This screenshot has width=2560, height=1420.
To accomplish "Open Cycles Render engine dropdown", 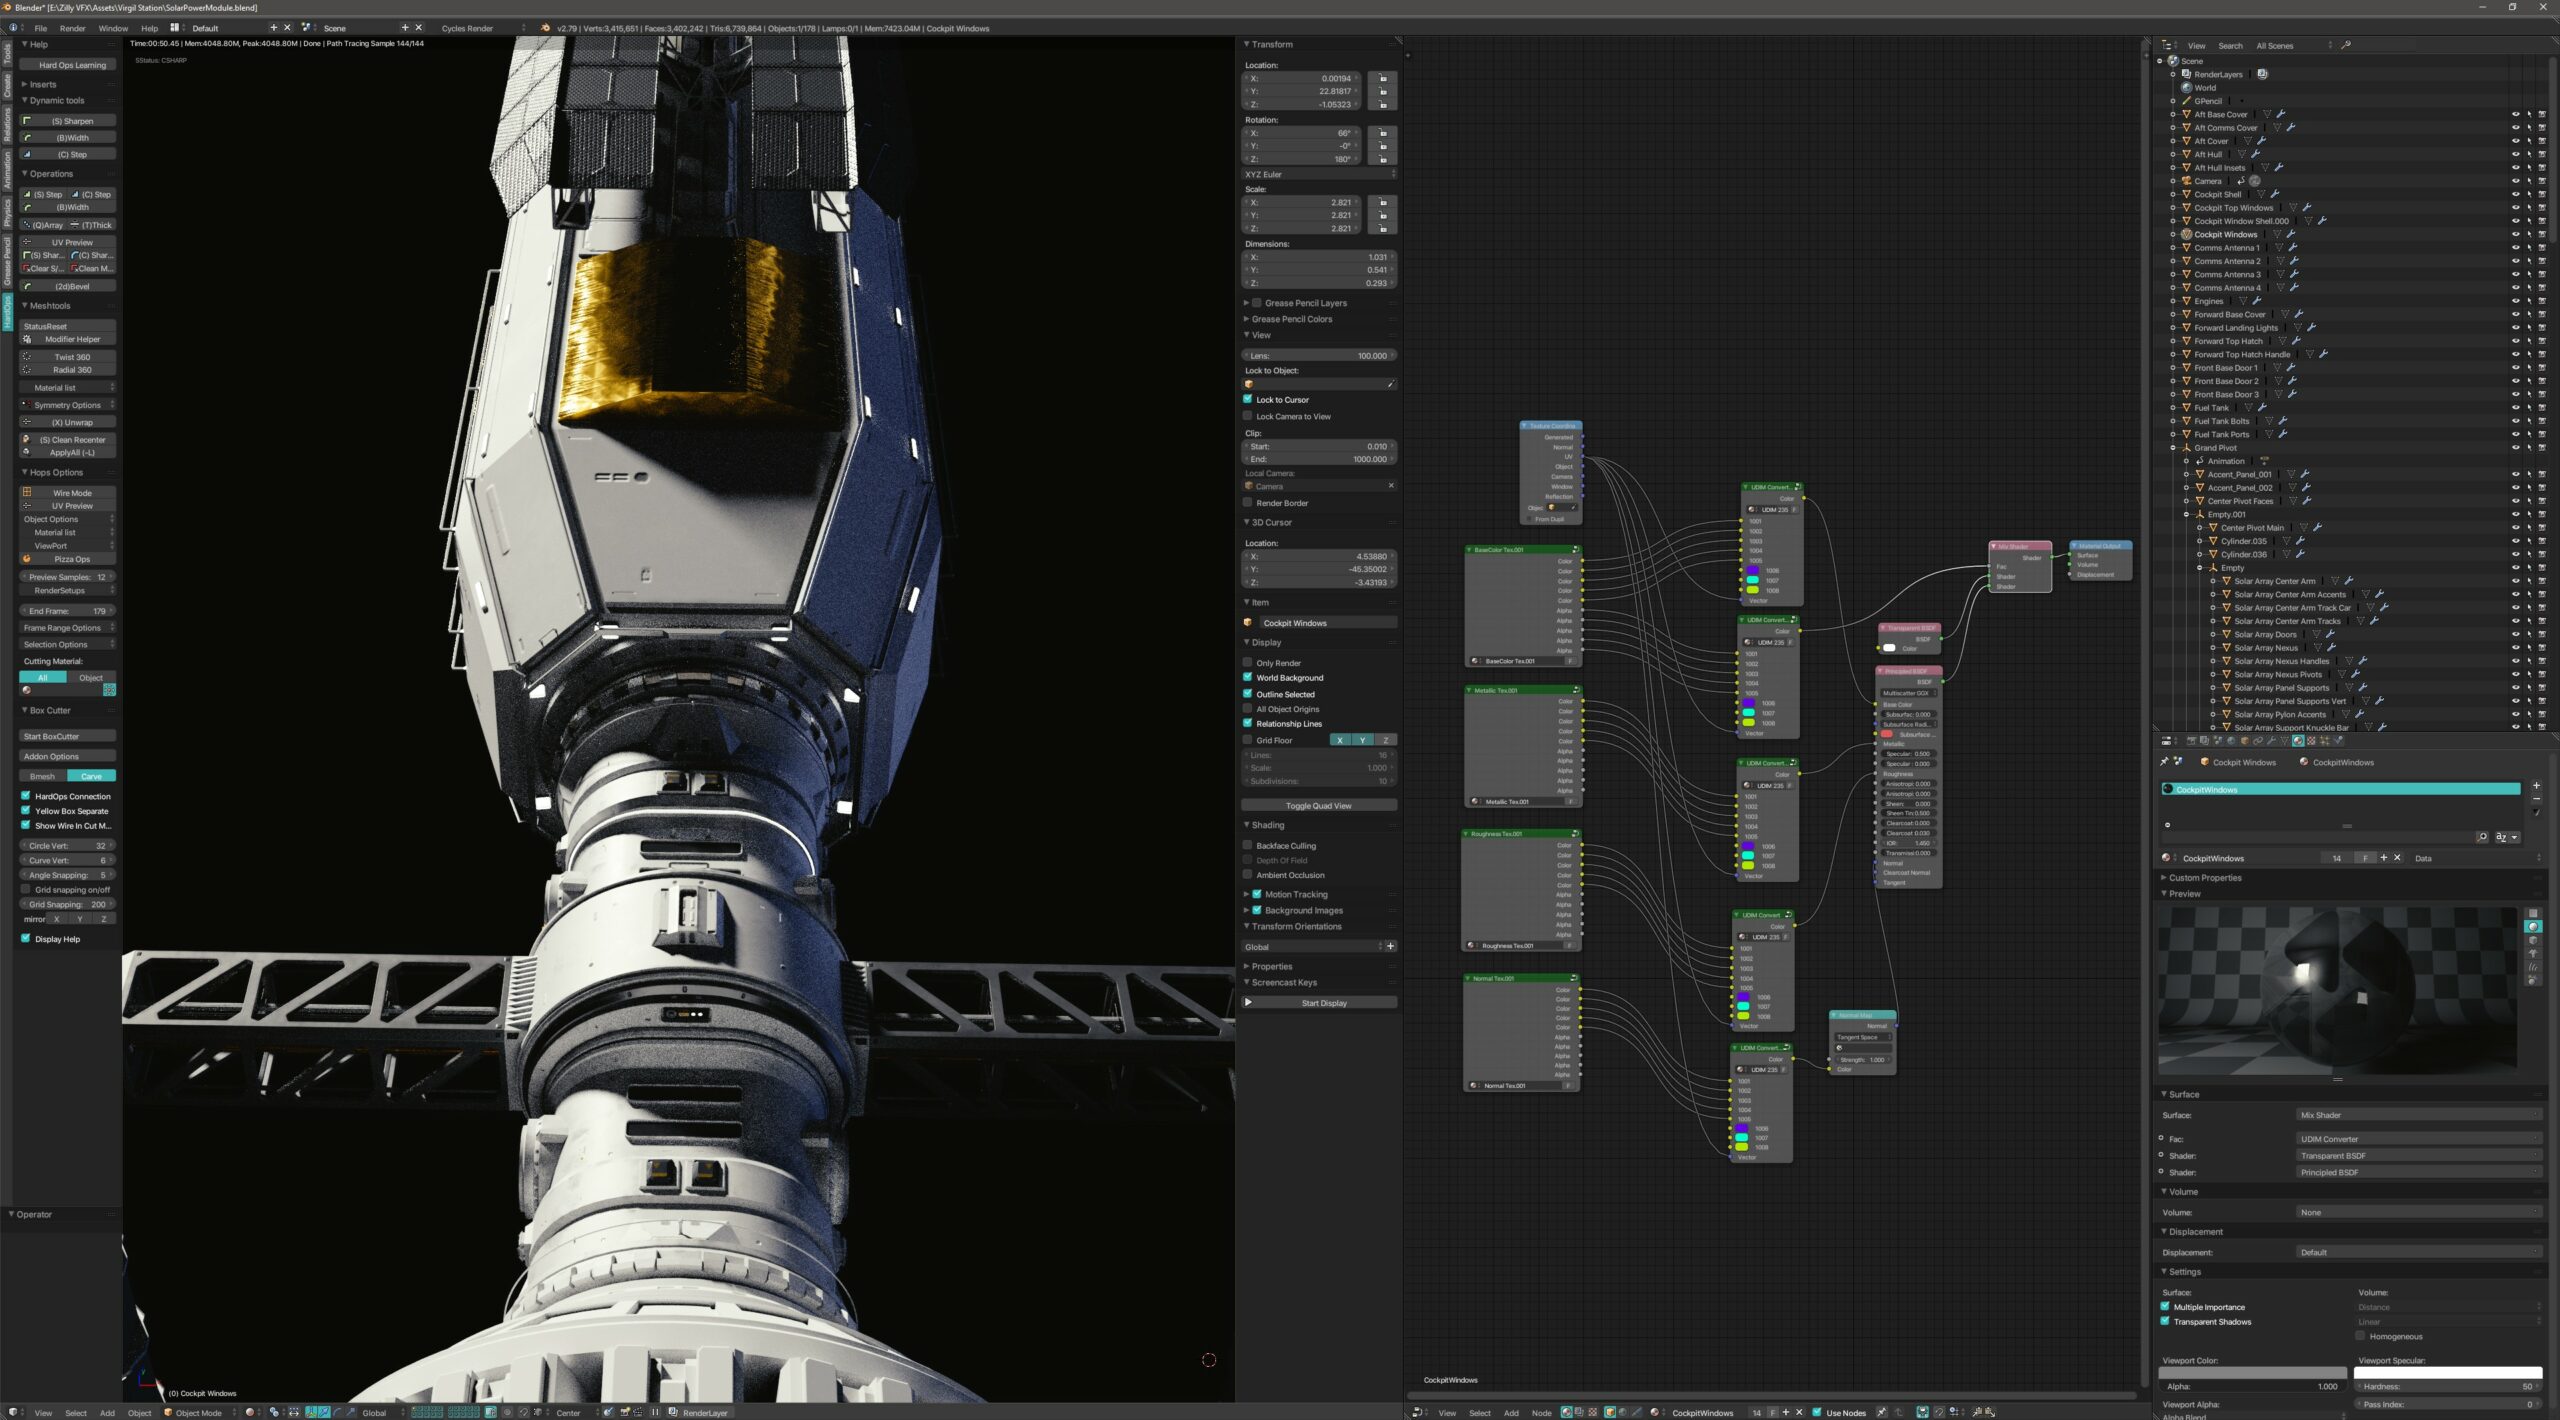I will coord(482,28).
